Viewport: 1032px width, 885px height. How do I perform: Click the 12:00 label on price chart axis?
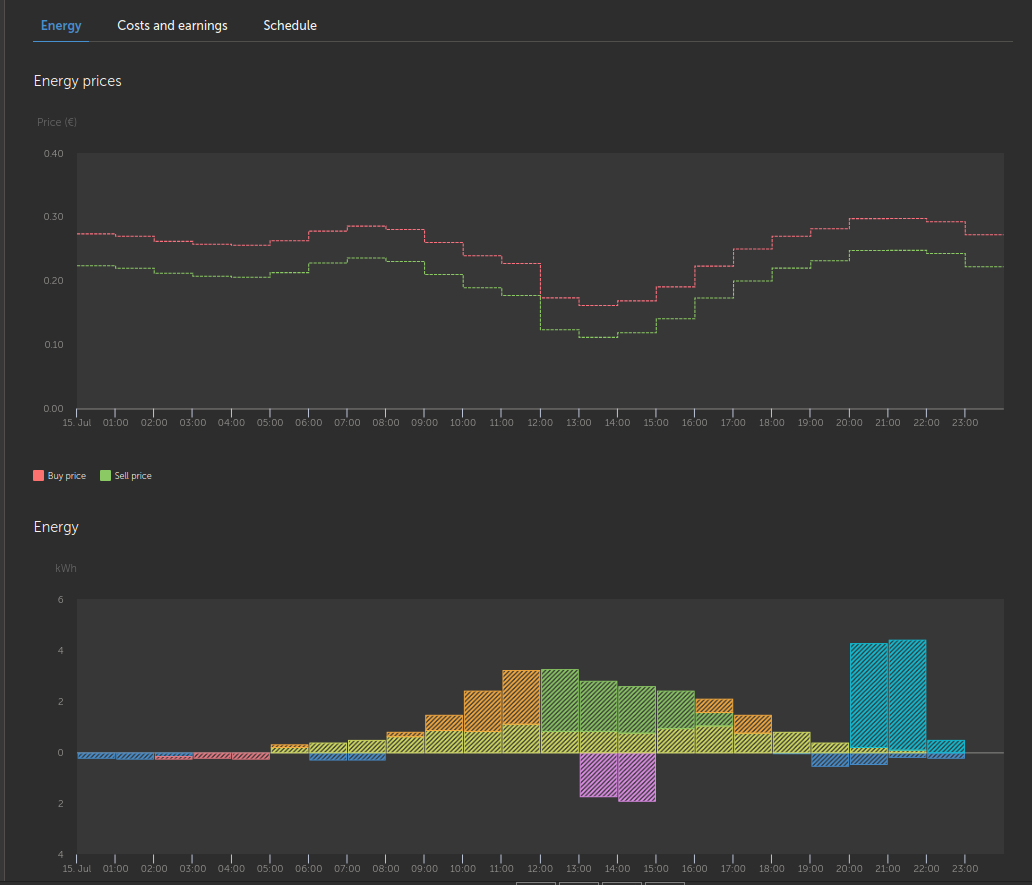tap(540, 423)
